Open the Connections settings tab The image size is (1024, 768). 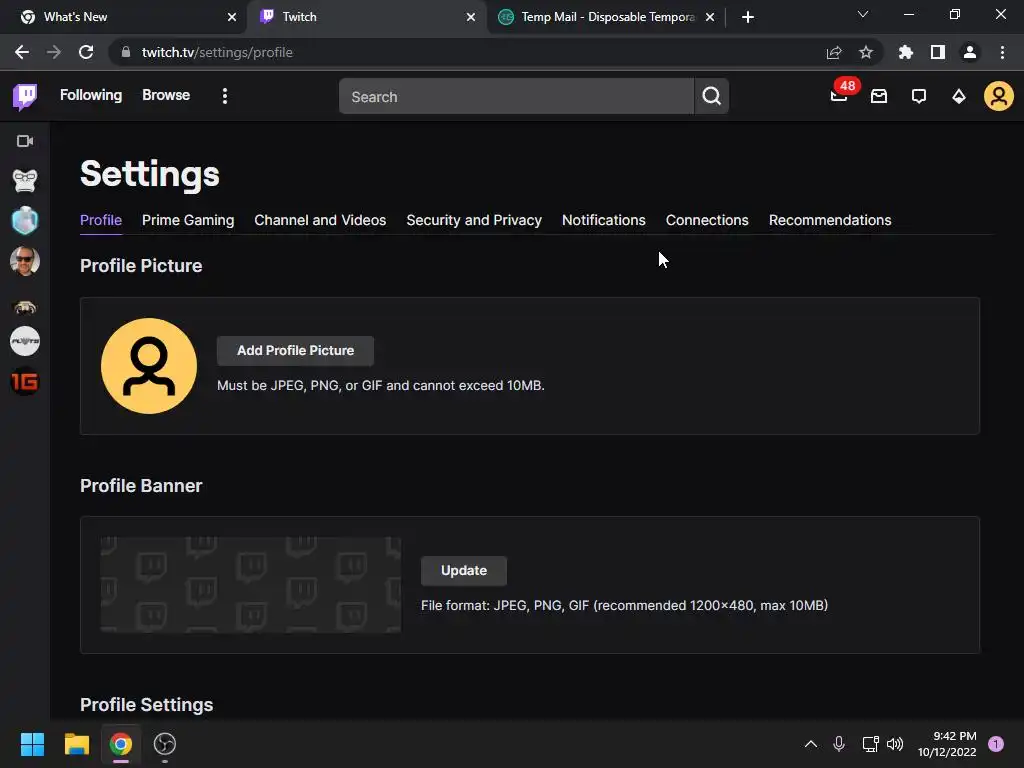coord(707,220)
